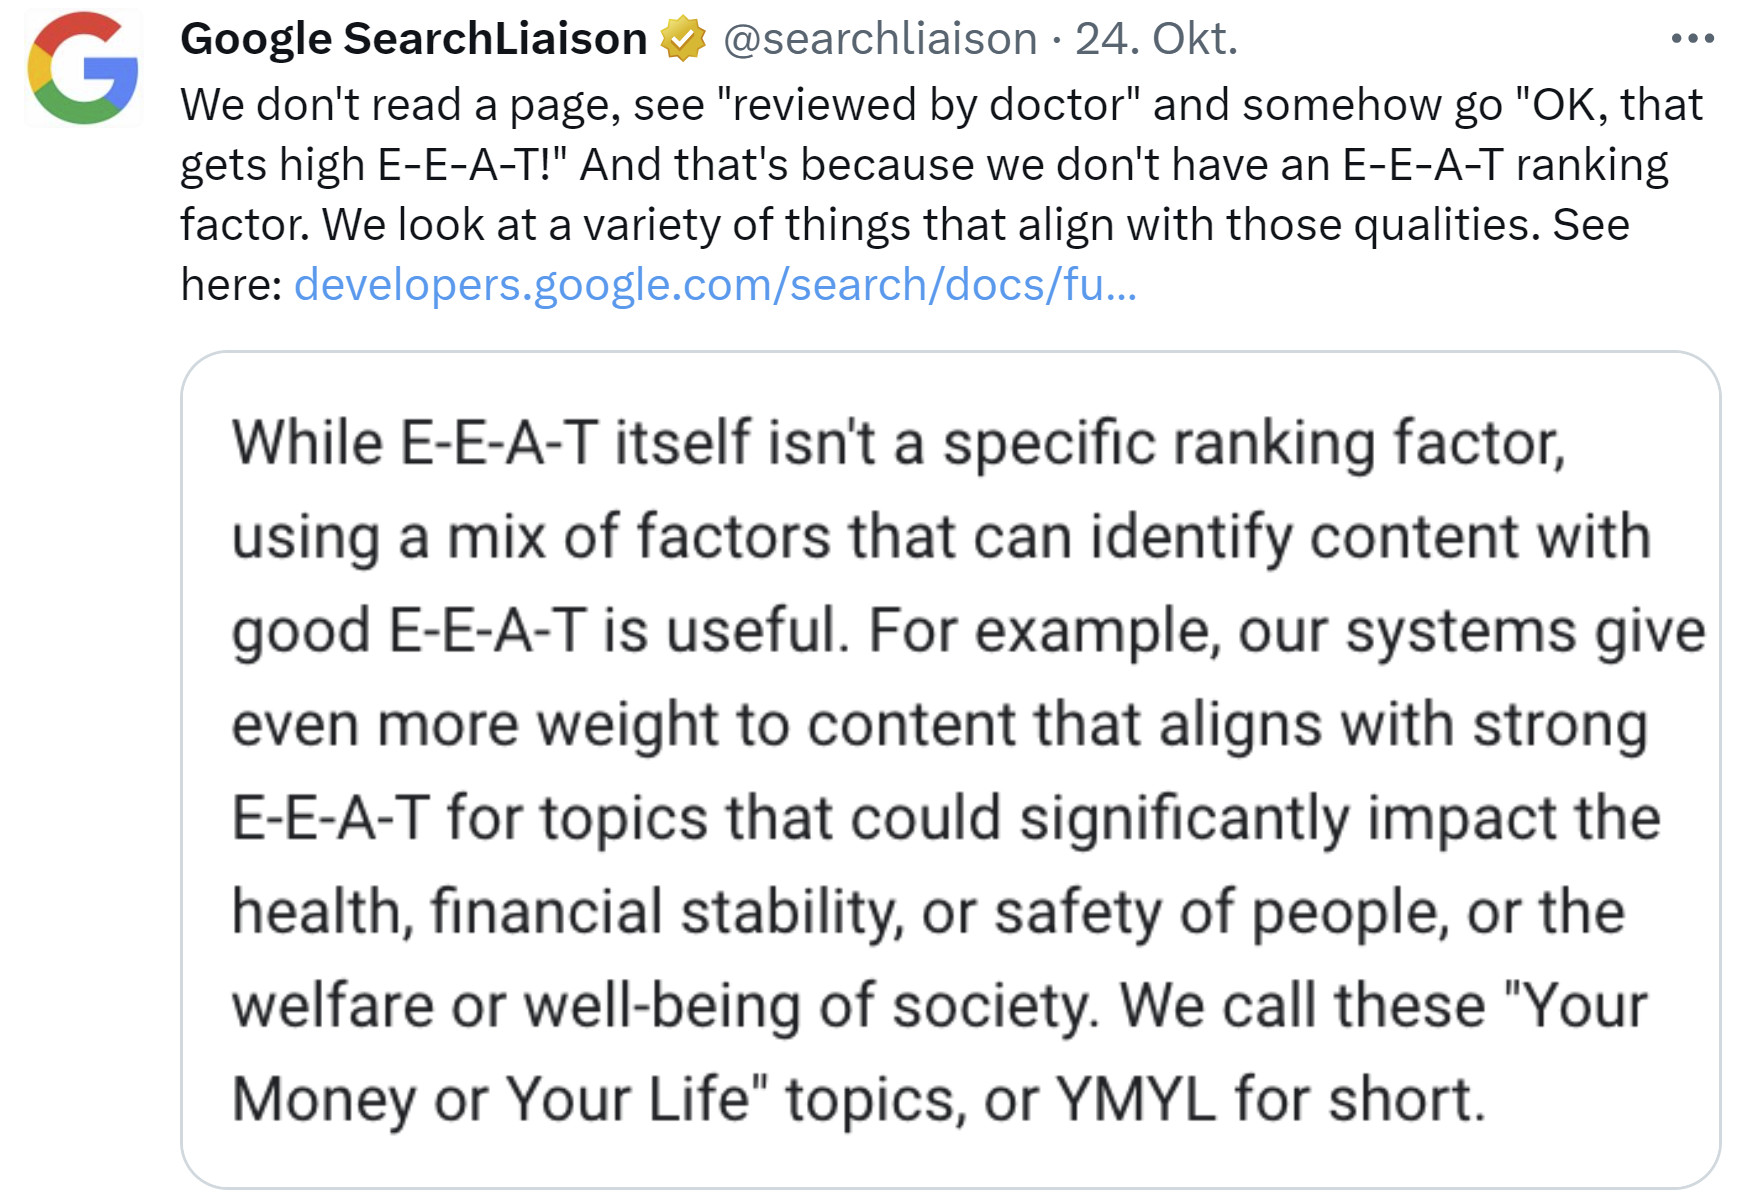The height and width of the screenshot is (1197, 1754).
Task: Open the tweet's three-dot more menu
Action: click(1692, 39)
